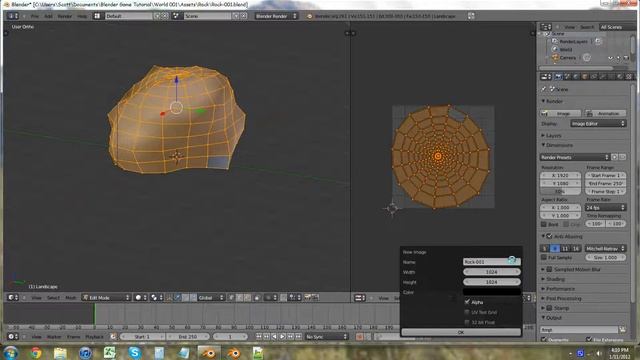Screen dimensions: 640x360
Task: Click the OK button in New Image dialog
Action: [461, 332]
